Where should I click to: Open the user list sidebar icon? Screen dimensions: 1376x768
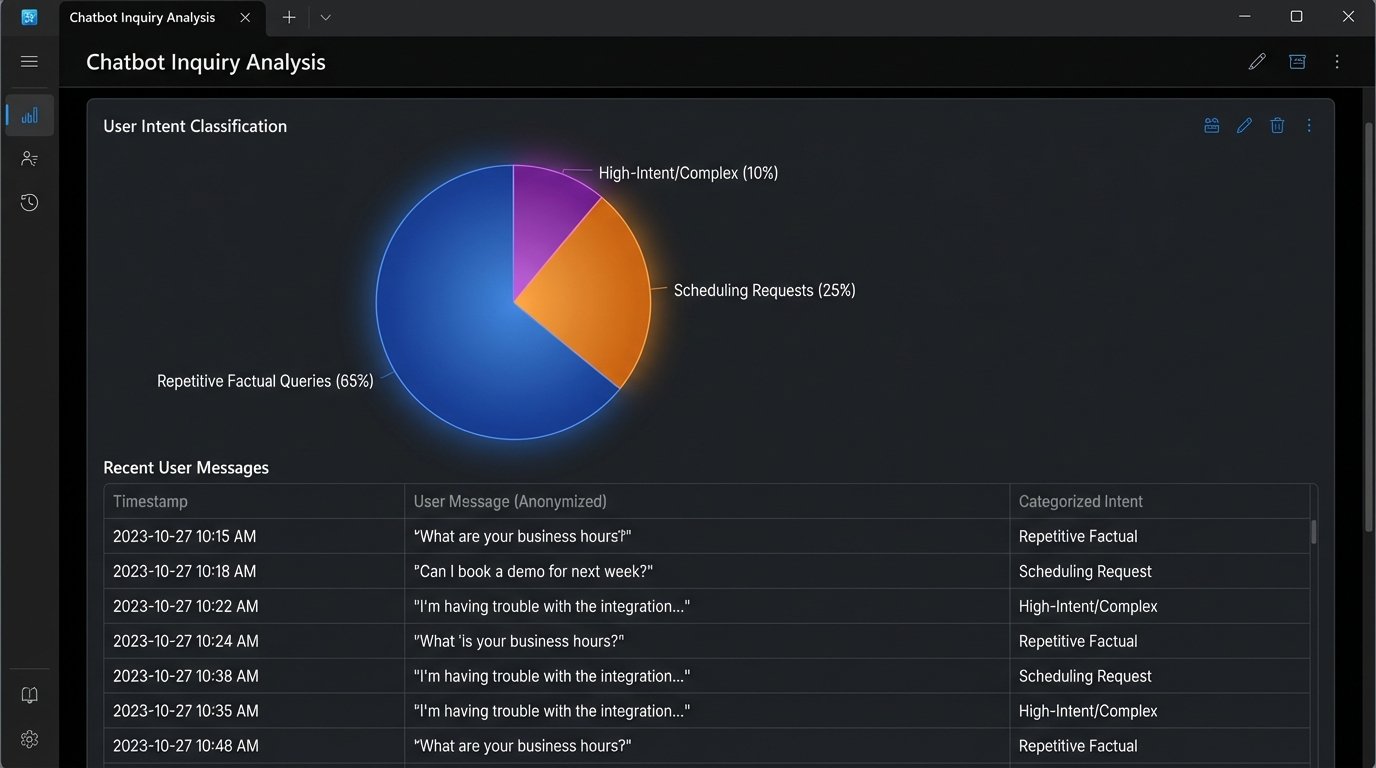29,159
